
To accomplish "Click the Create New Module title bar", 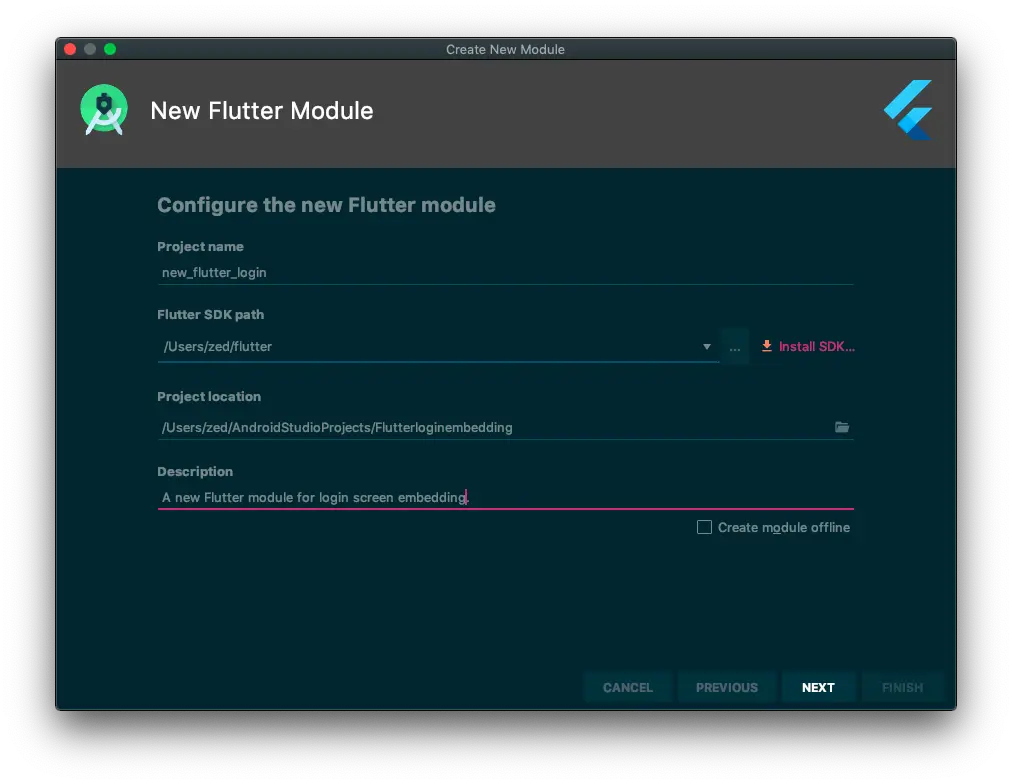I will click(505, 49).
